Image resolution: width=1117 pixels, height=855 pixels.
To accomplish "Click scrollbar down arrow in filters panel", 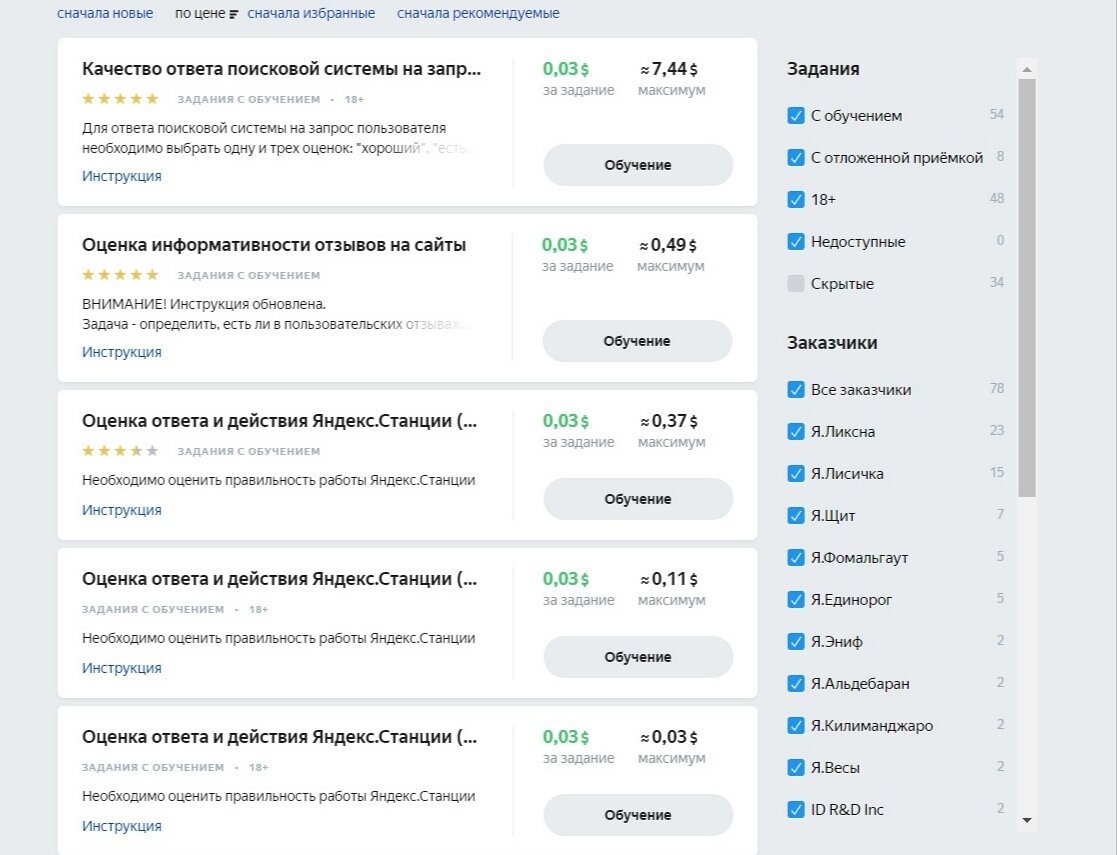I will tap(1027, 820).
